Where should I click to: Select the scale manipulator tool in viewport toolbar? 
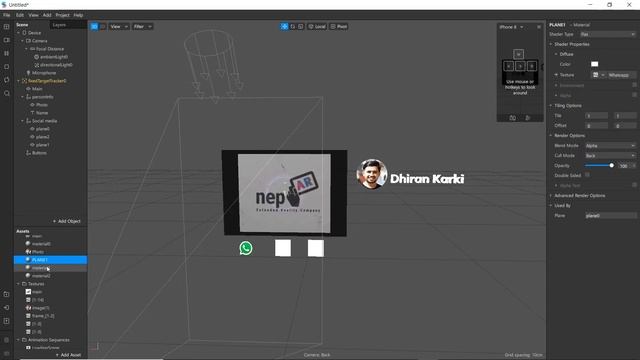point(301,27)
